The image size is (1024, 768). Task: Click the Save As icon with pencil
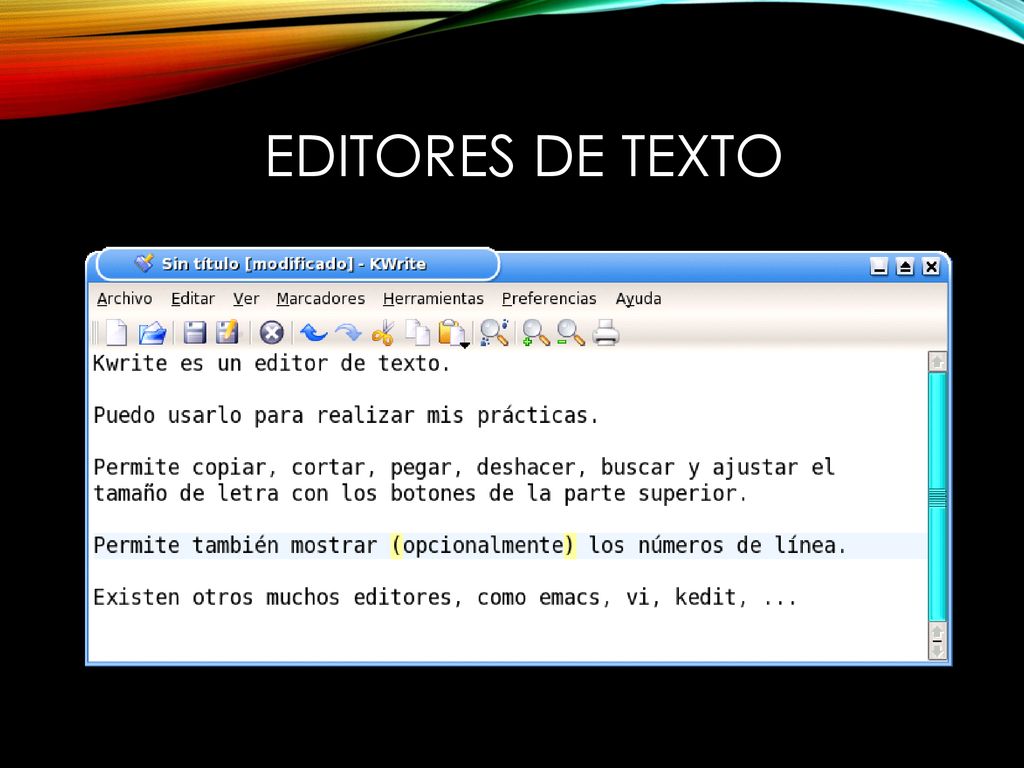[227, 332]
